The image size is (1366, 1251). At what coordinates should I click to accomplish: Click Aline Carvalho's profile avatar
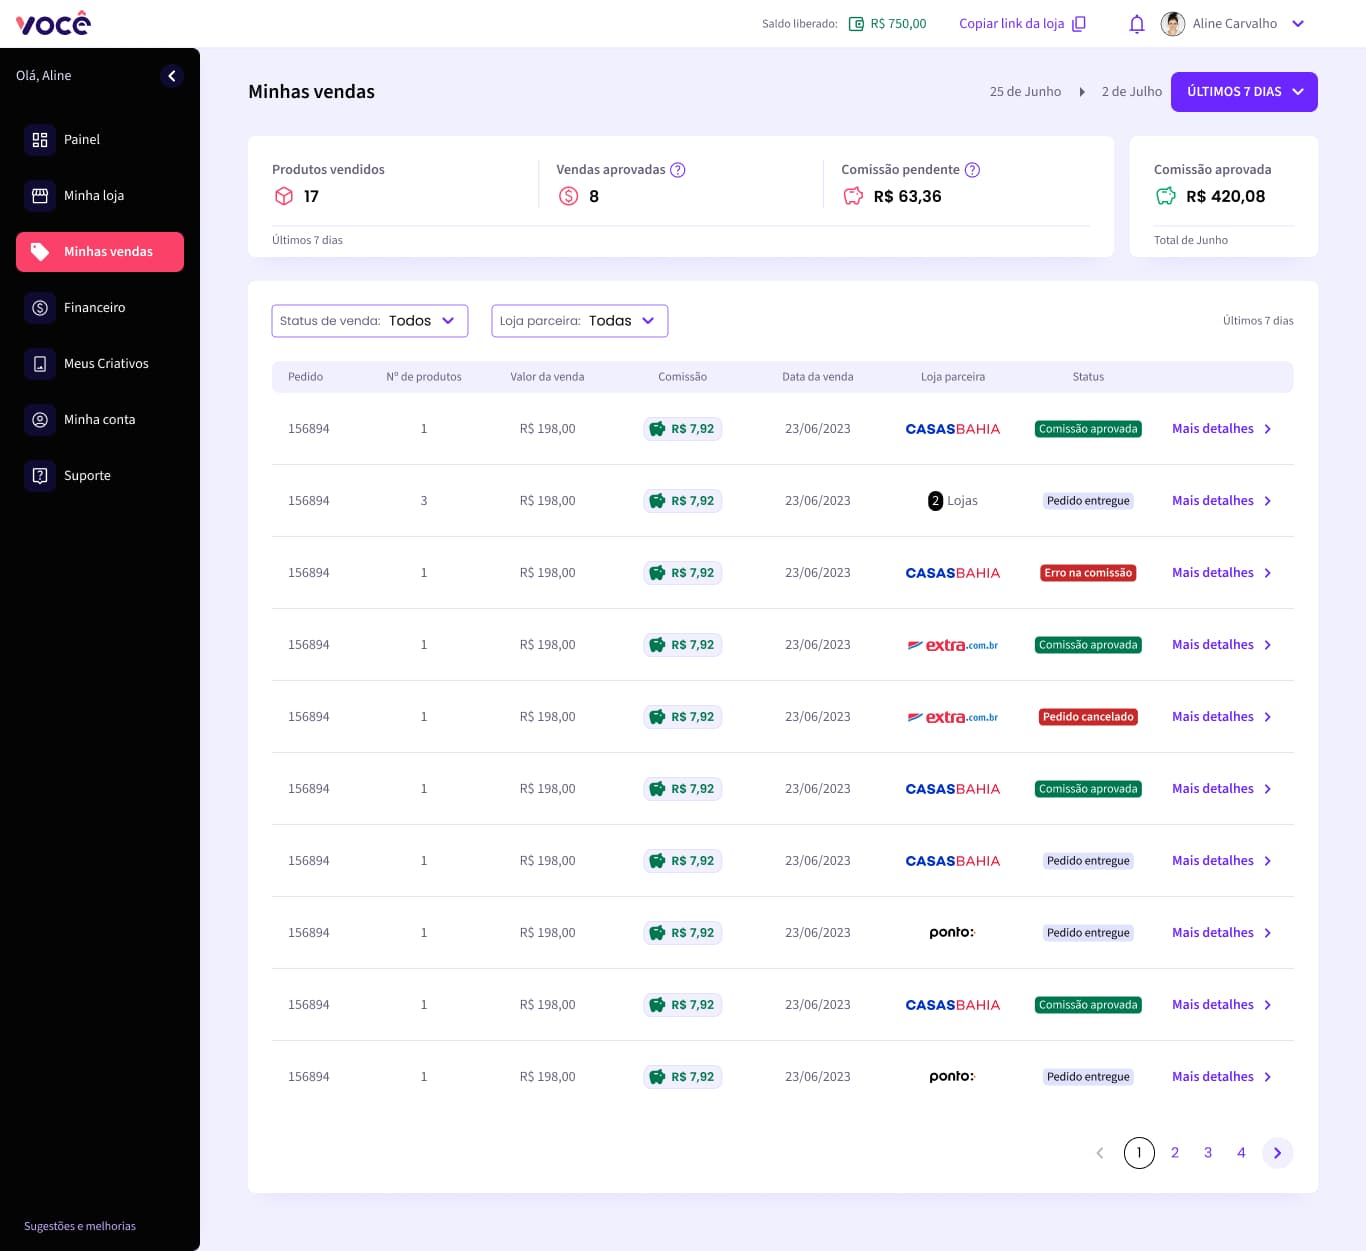(x=1173, y=24)
